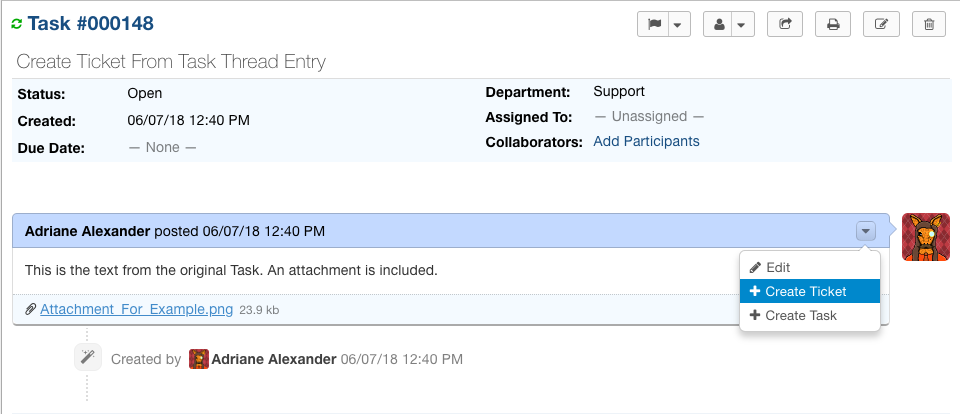
Task: Click the transfer task share icon
Action: coord(785,25)
